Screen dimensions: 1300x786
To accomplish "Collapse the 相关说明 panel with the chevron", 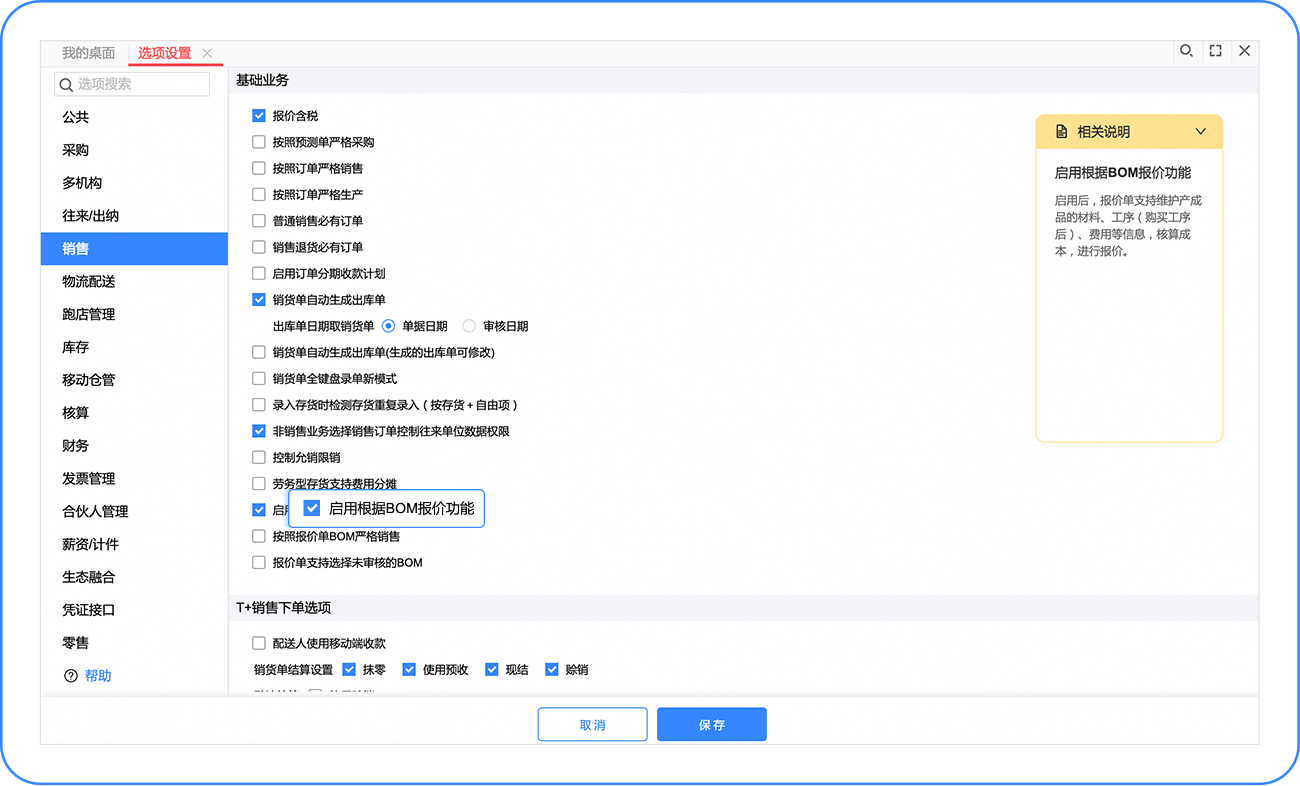I will [1201, 132].
